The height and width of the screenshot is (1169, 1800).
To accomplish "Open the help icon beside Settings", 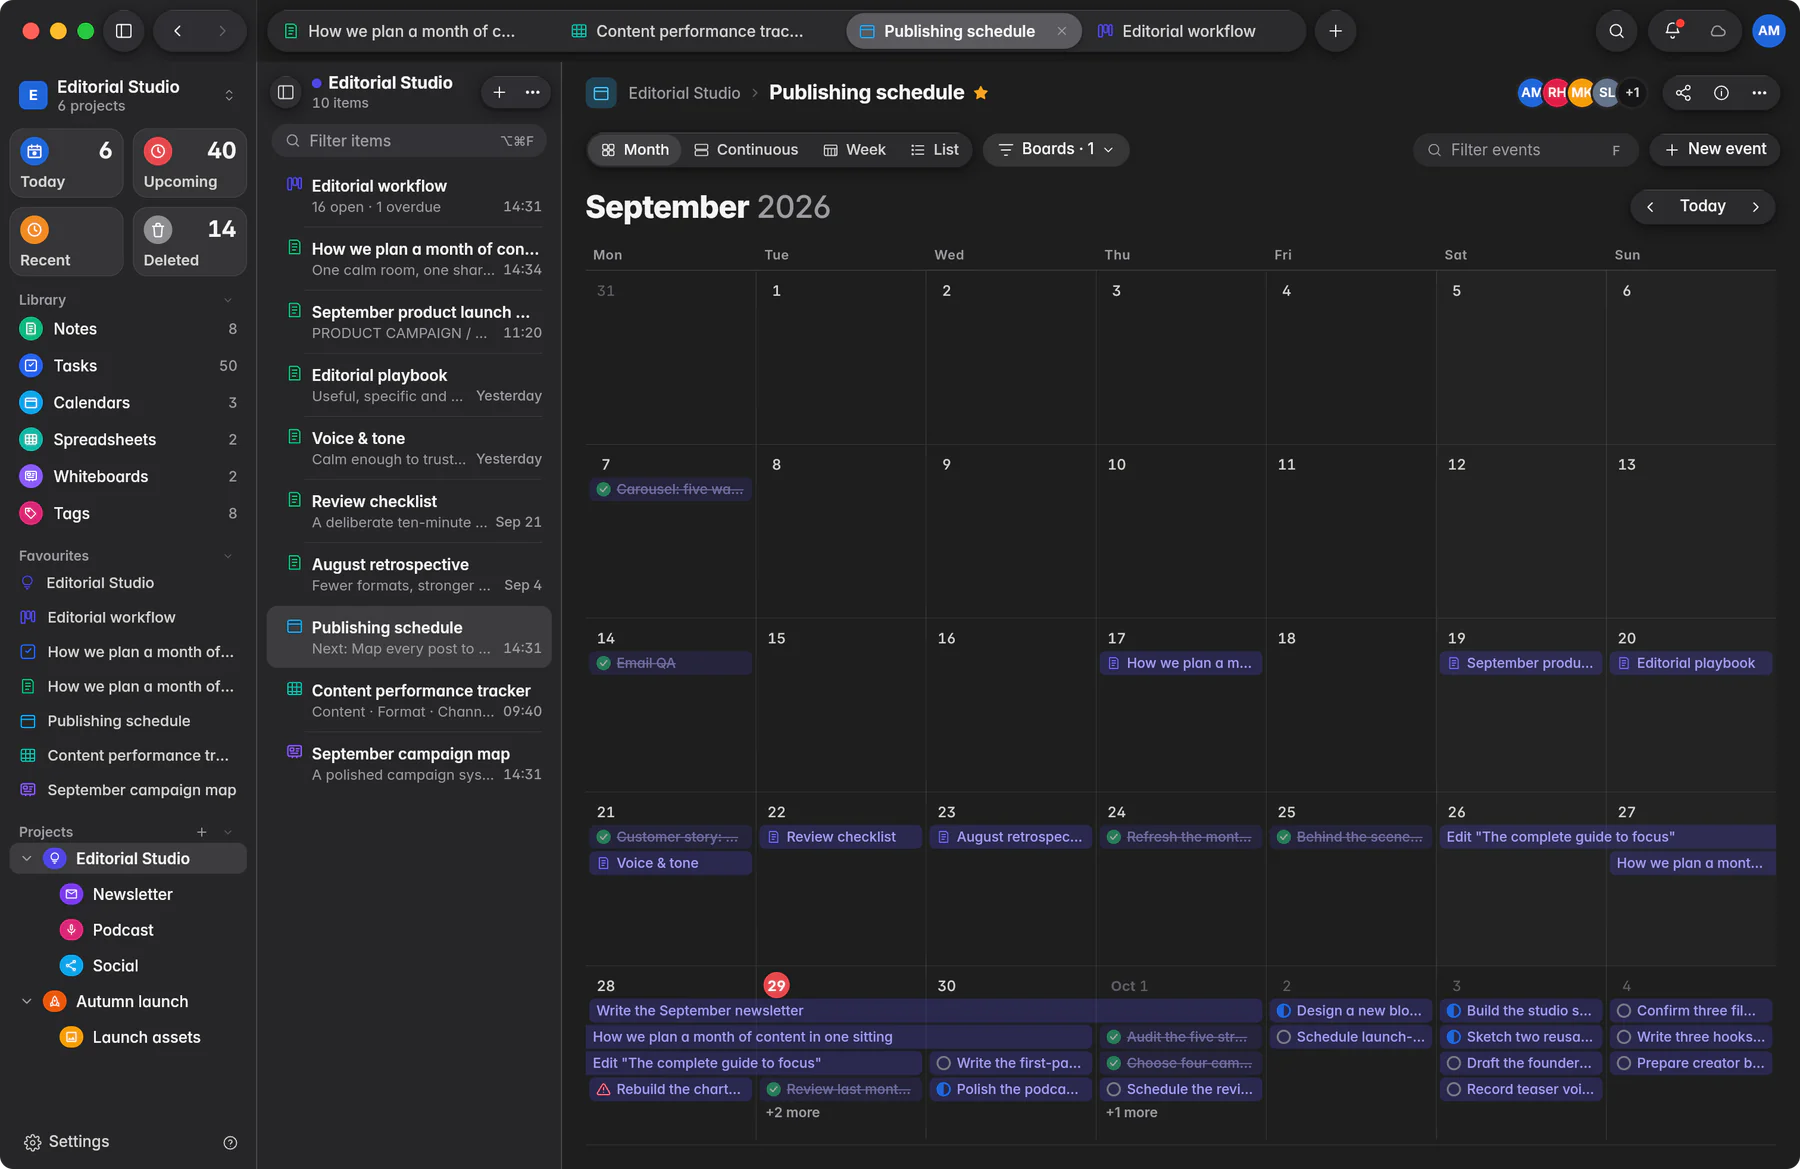I will (x=230, y=1143).
